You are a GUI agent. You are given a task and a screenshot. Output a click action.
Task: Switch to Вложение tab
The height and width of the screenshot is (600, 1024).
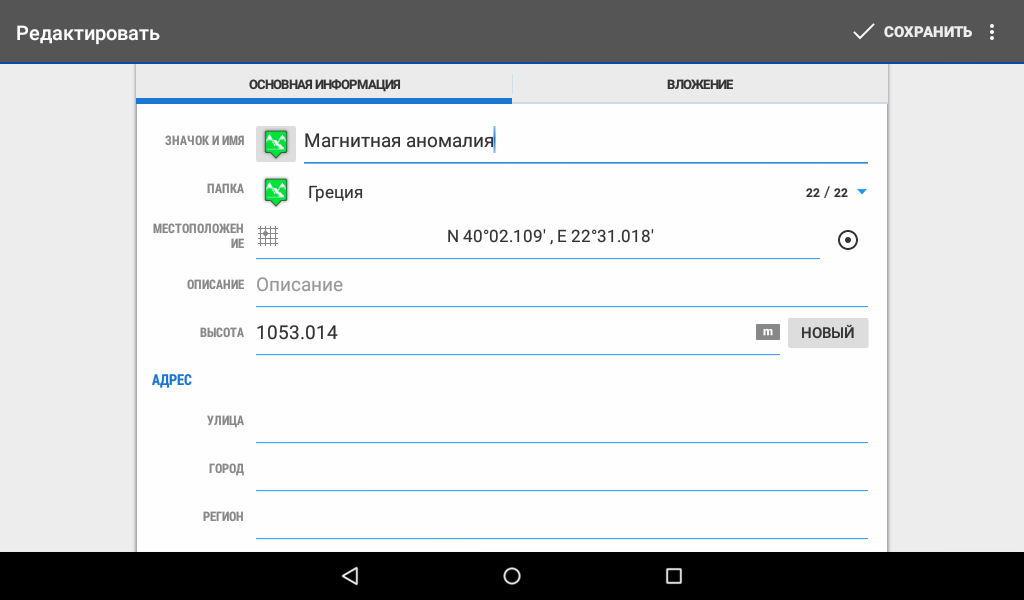coord(700,85)
